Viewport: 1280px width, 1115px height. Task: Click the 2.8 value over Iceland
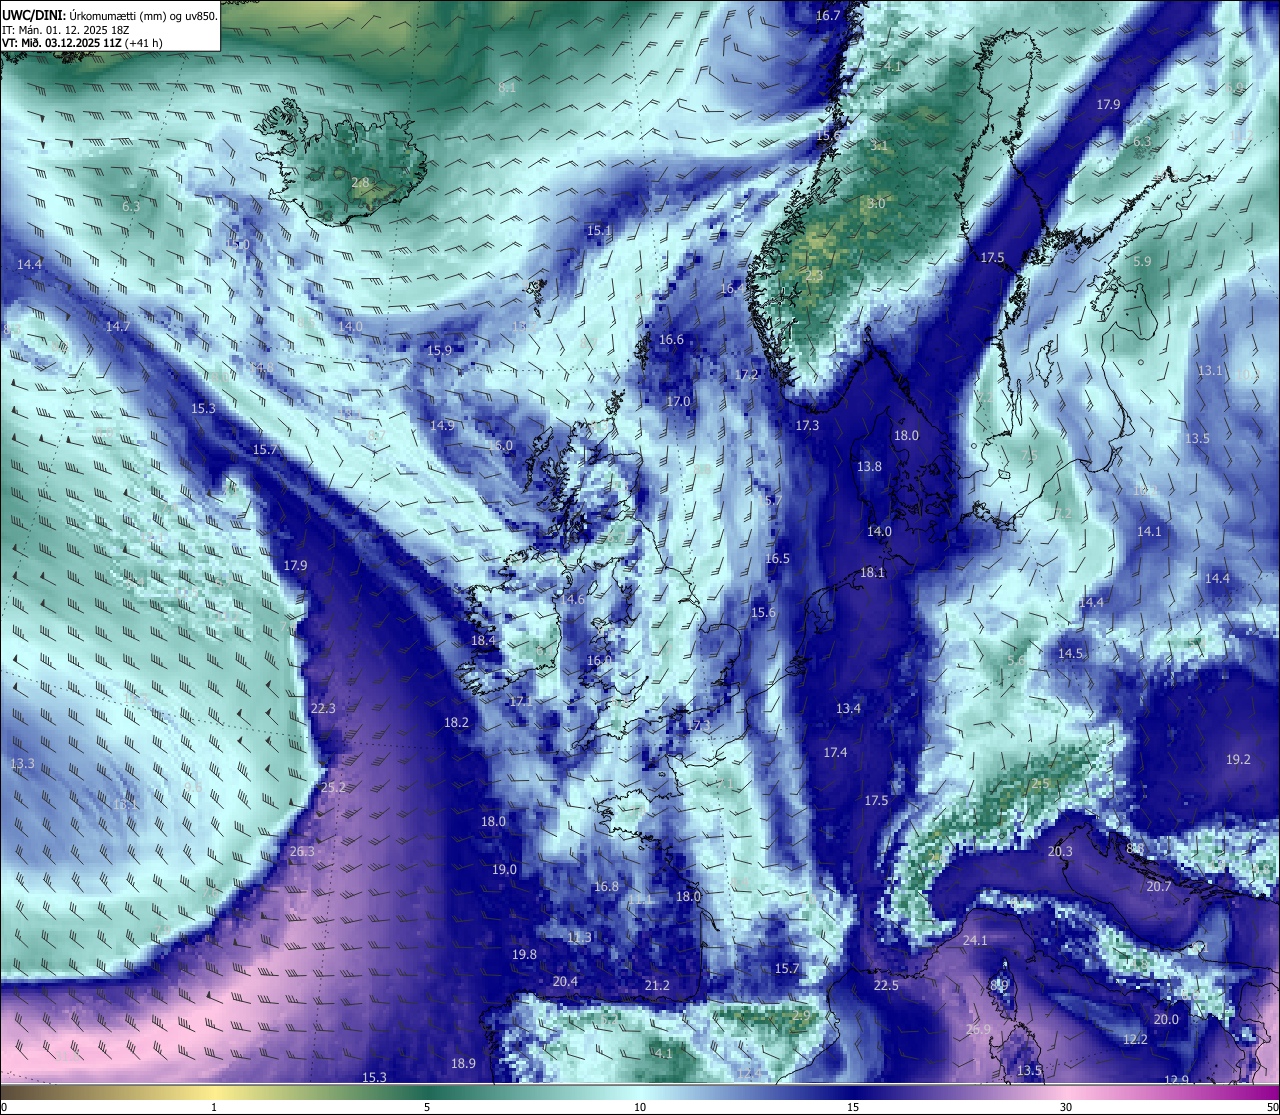(361, 183)
